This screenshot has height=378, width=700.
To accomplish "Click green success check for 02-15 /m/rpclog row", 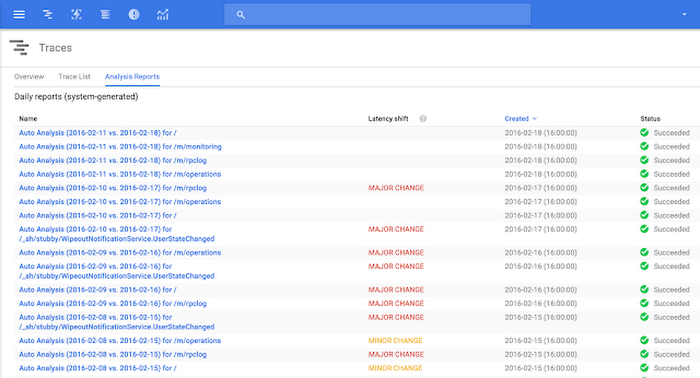I will click(x=644, y=354).
